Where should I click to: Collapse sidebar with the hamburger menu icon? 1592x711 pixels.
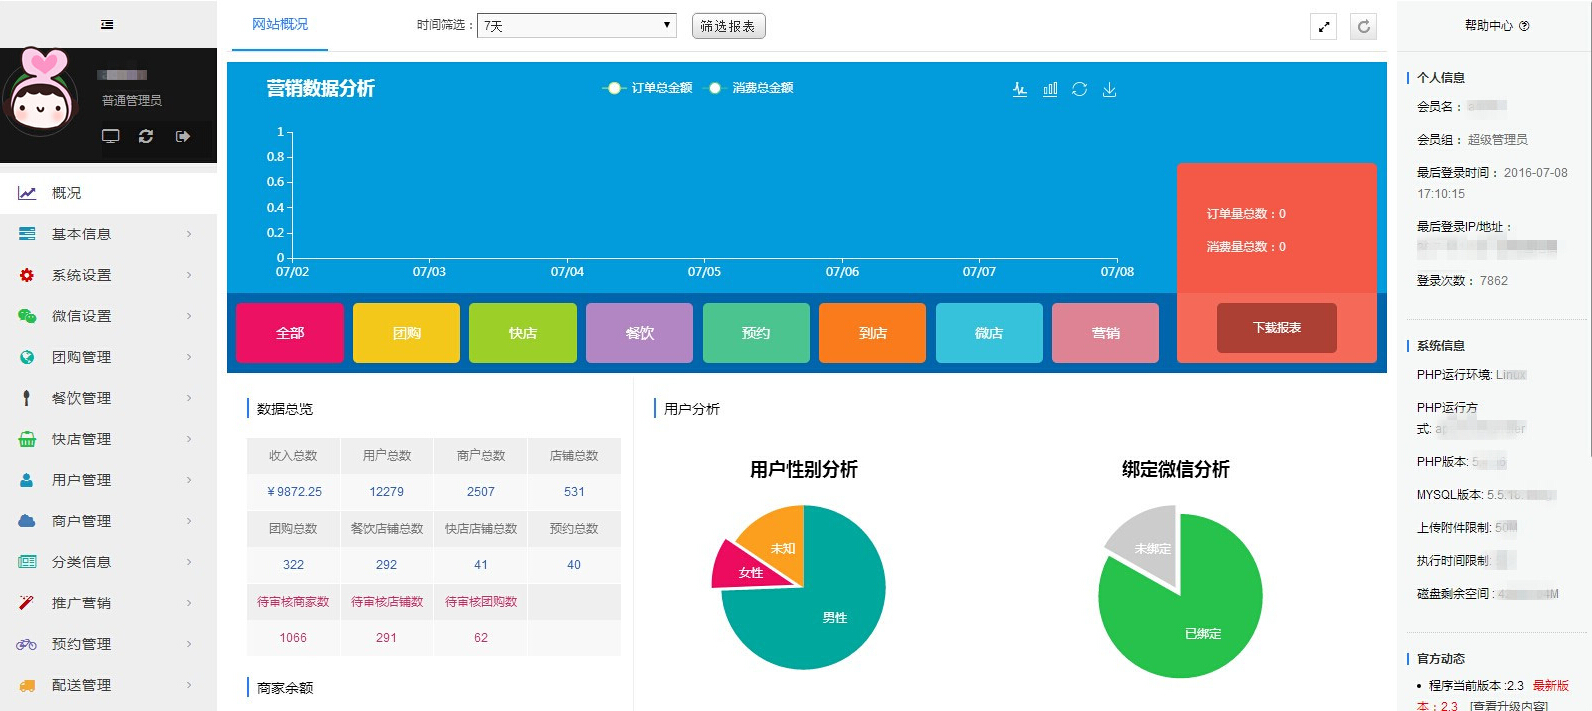(x=107, y=25)
